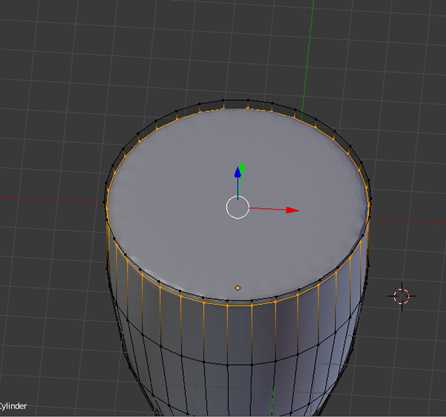Viewport: 446px width, 417px height.
Task: Click the green Y-axis tip of the gizmo
Action: (x=243, y=168)
